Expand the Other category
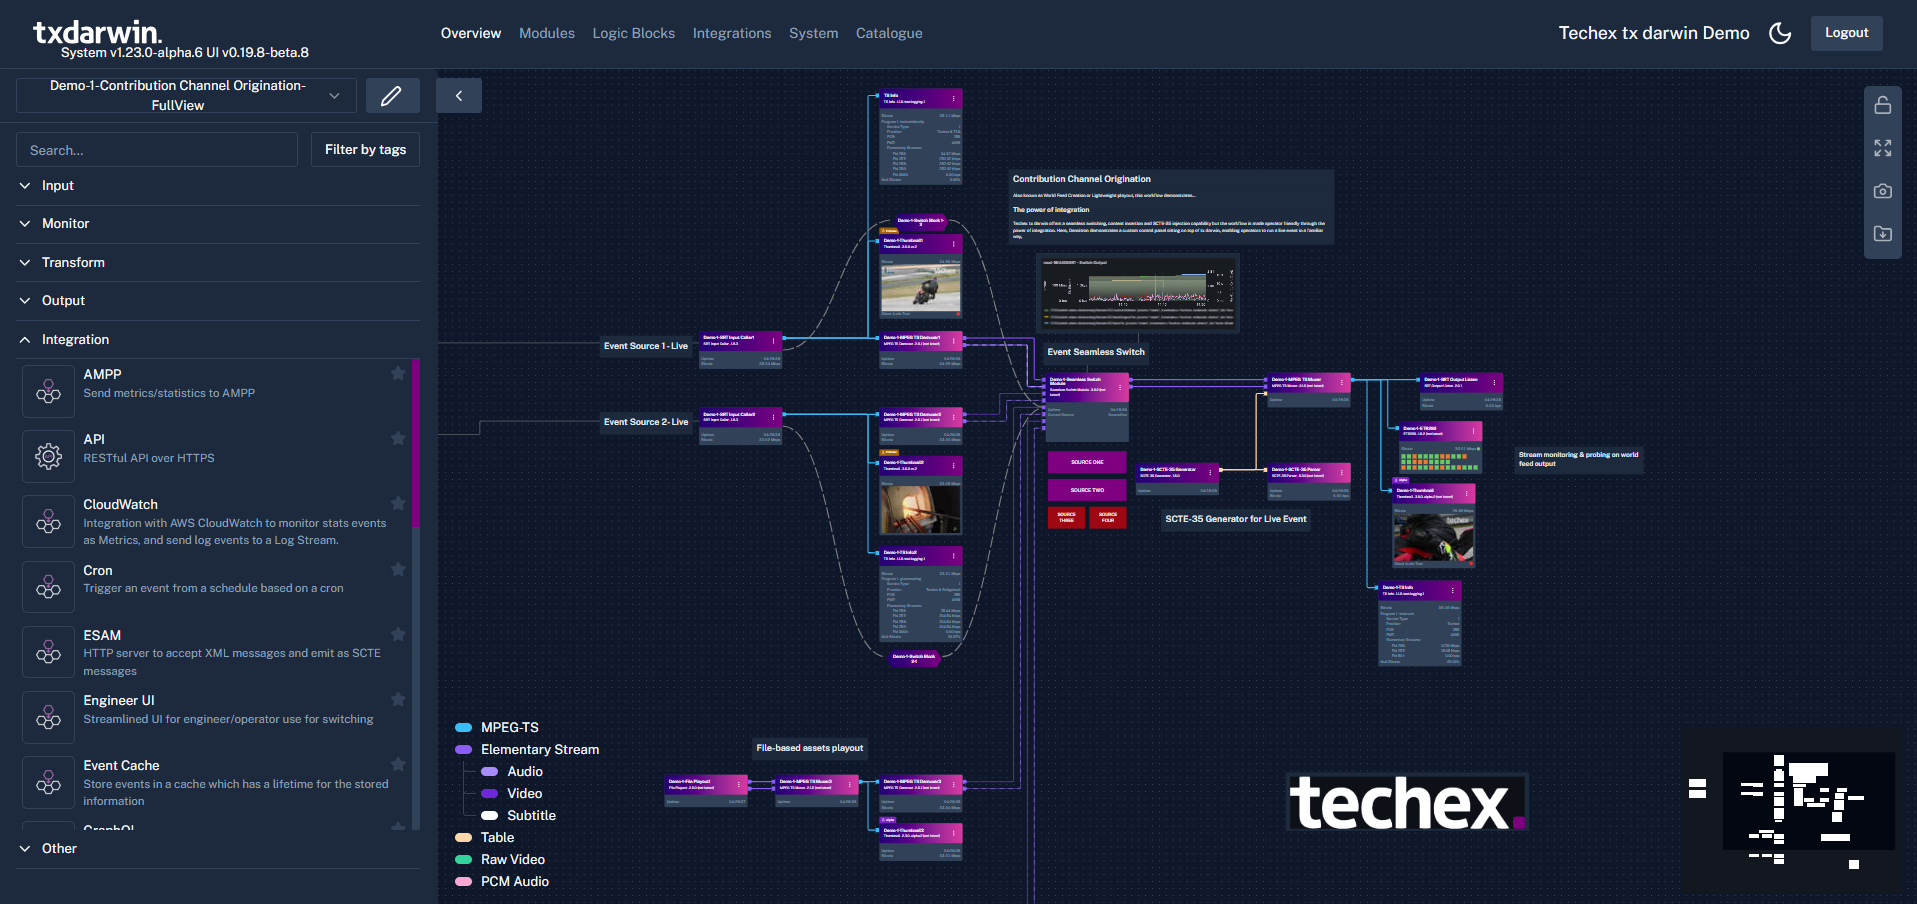 (218, 849)
